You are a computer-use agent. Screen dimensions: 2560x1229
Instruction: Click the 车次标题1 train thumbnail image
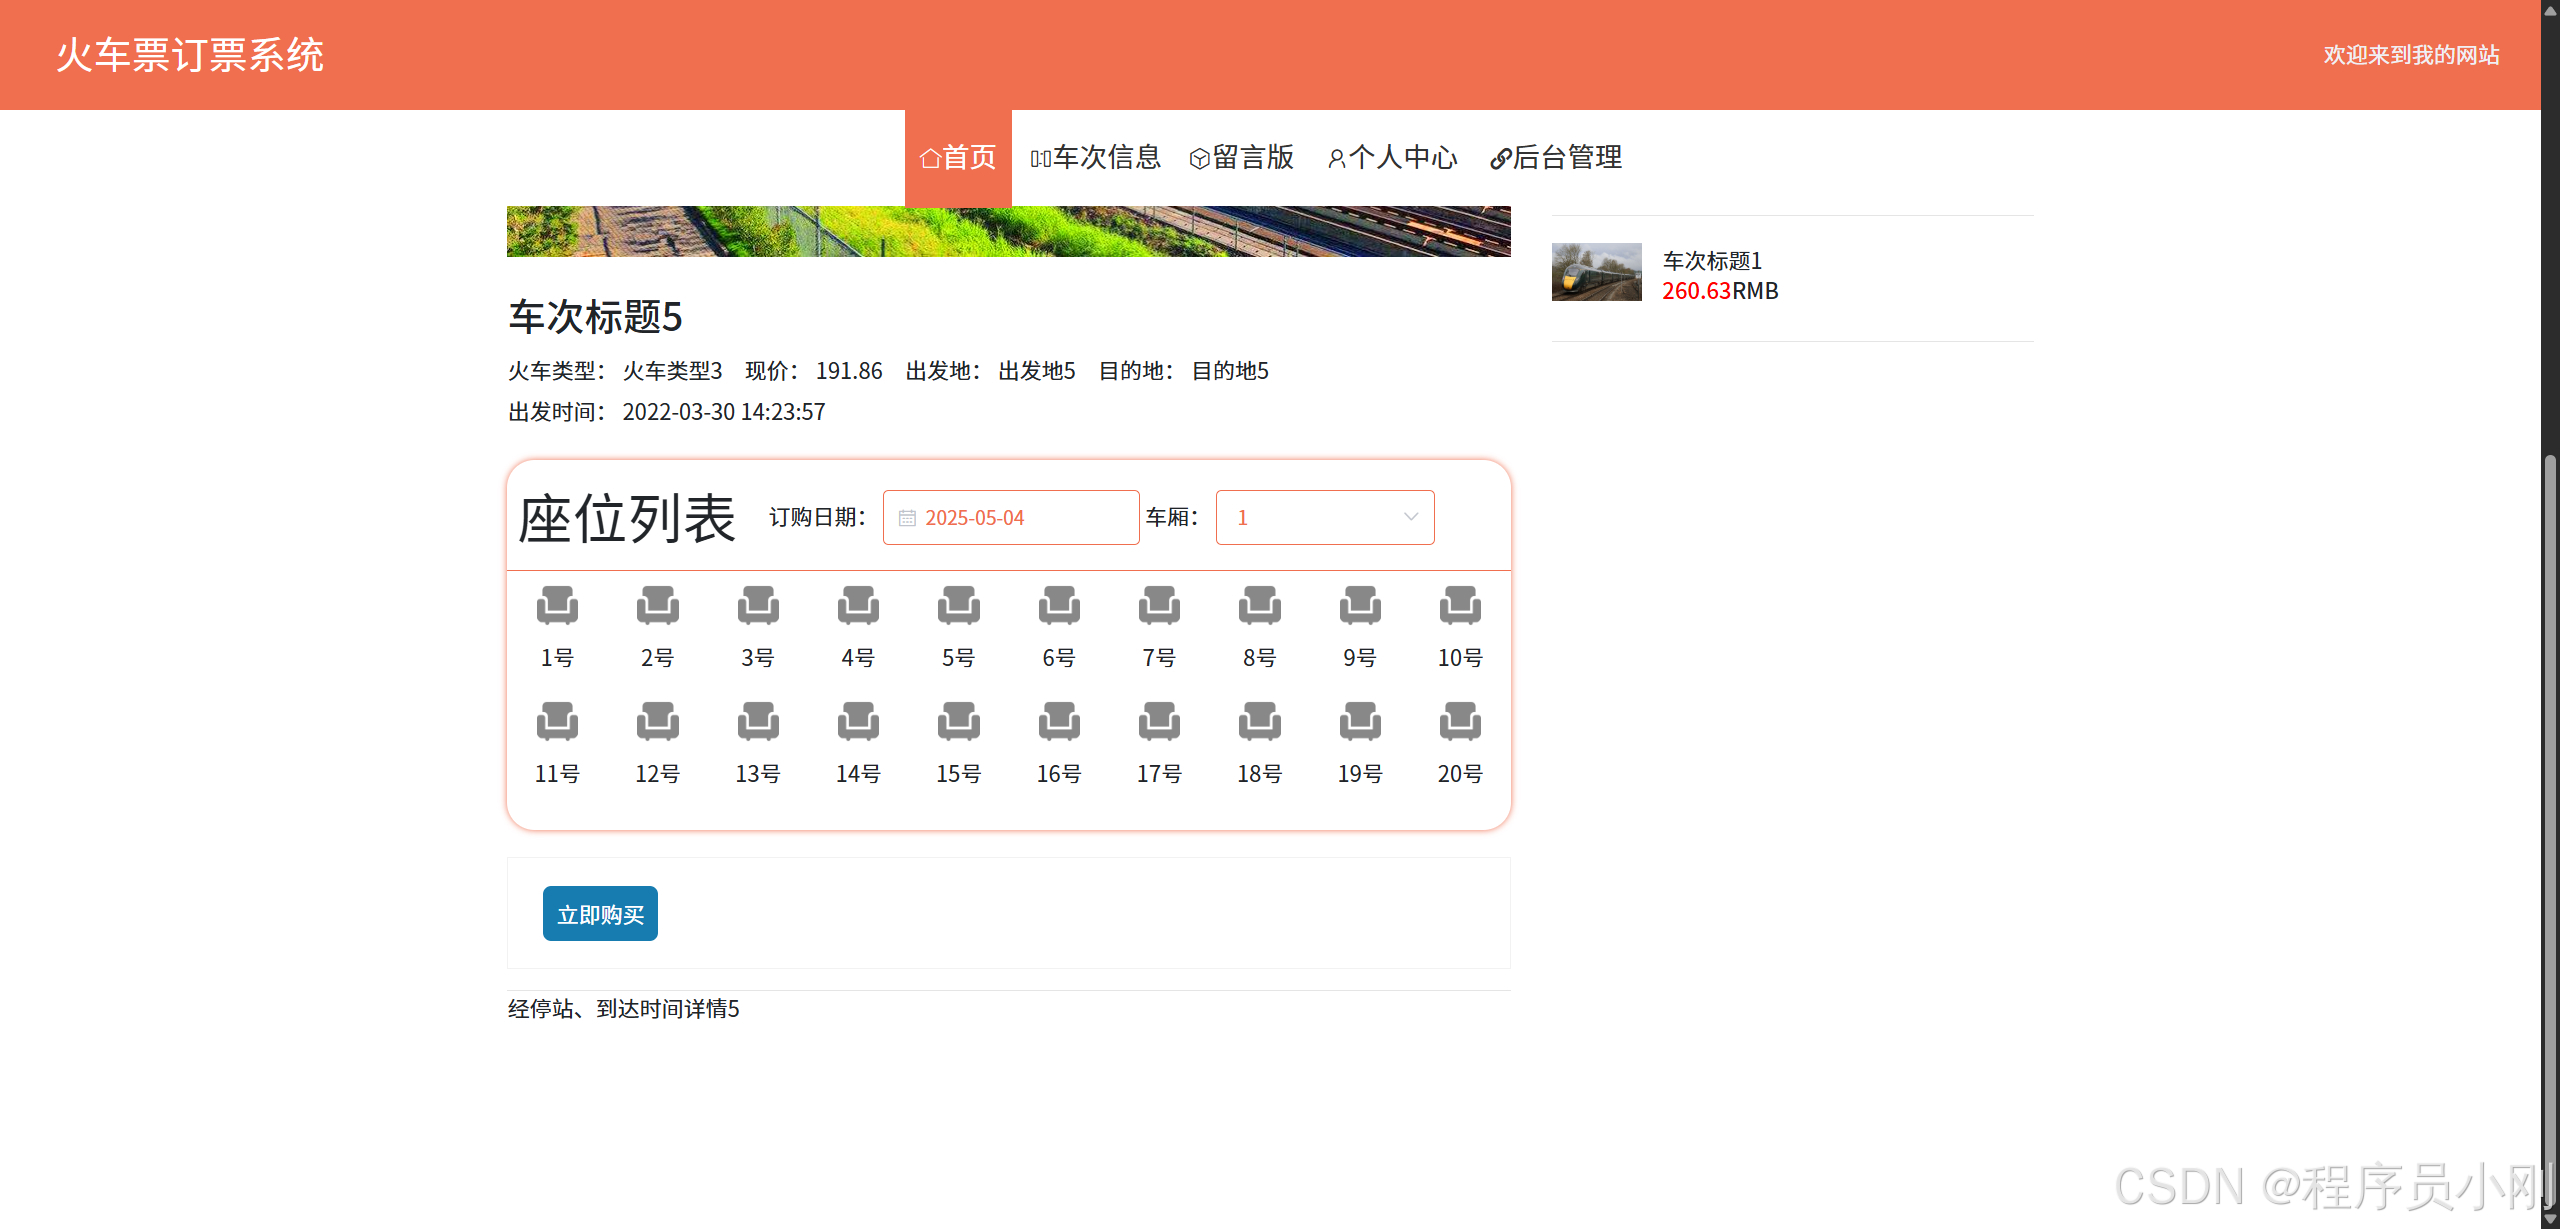(1596, 272)
